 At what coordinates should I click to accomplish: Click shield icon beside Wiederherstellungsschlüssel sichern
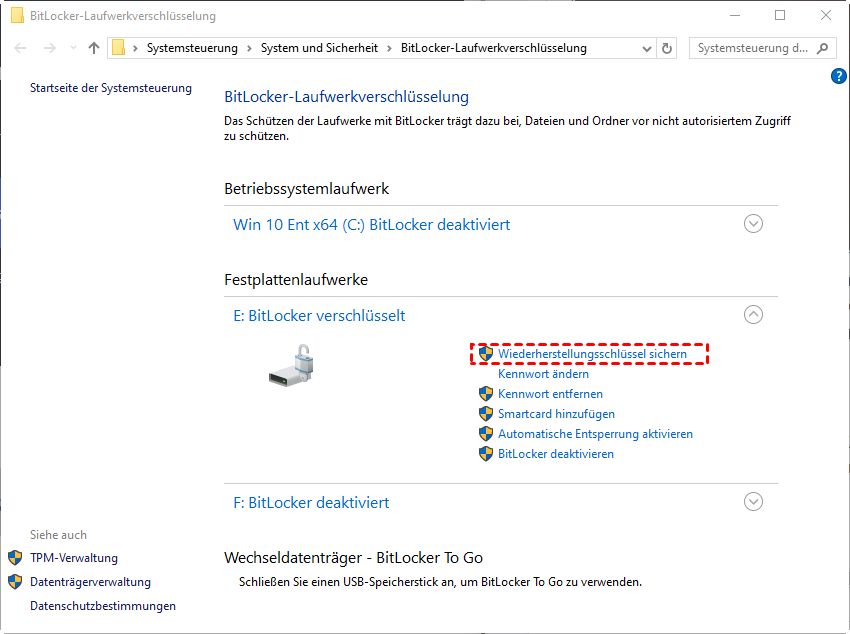click(x=486, y=353)
